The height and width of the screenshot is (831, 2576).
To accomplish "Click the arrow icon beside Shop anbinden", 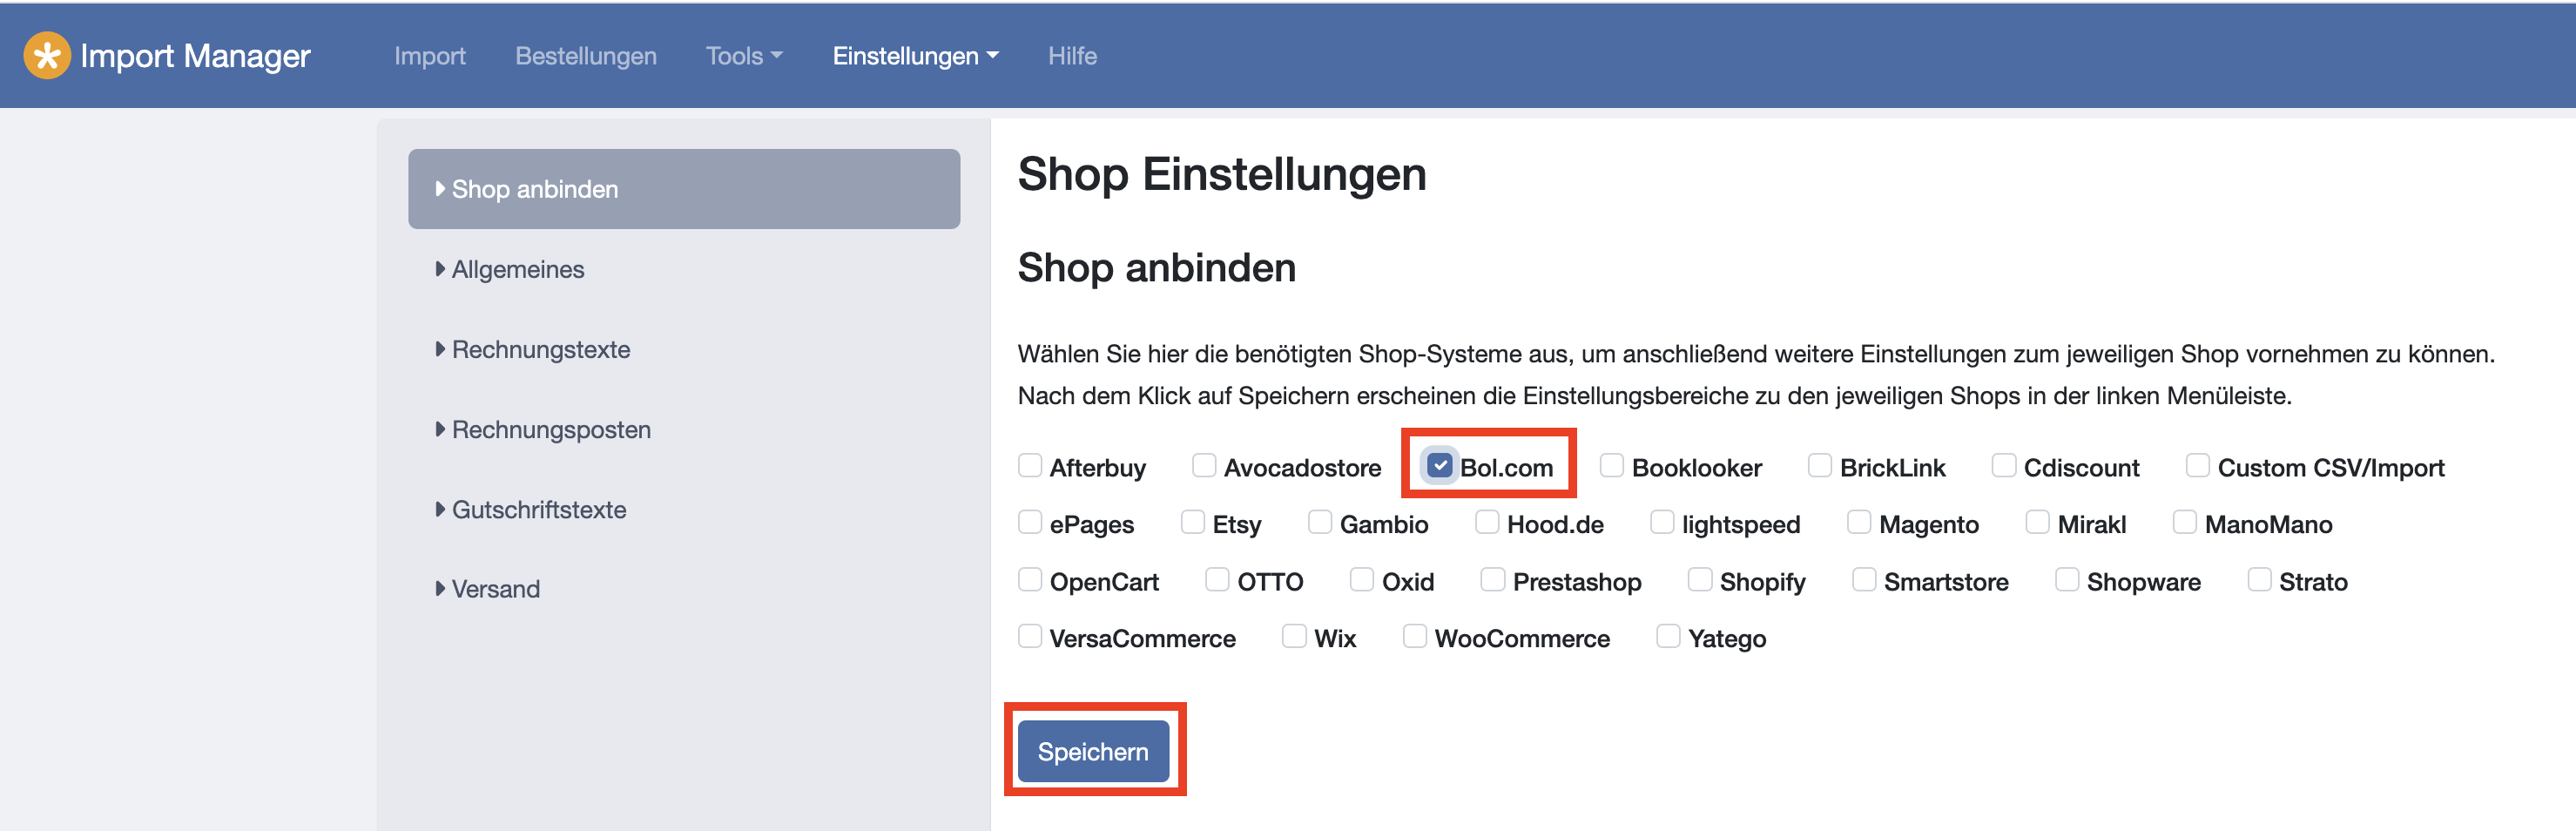I will 440,189.
